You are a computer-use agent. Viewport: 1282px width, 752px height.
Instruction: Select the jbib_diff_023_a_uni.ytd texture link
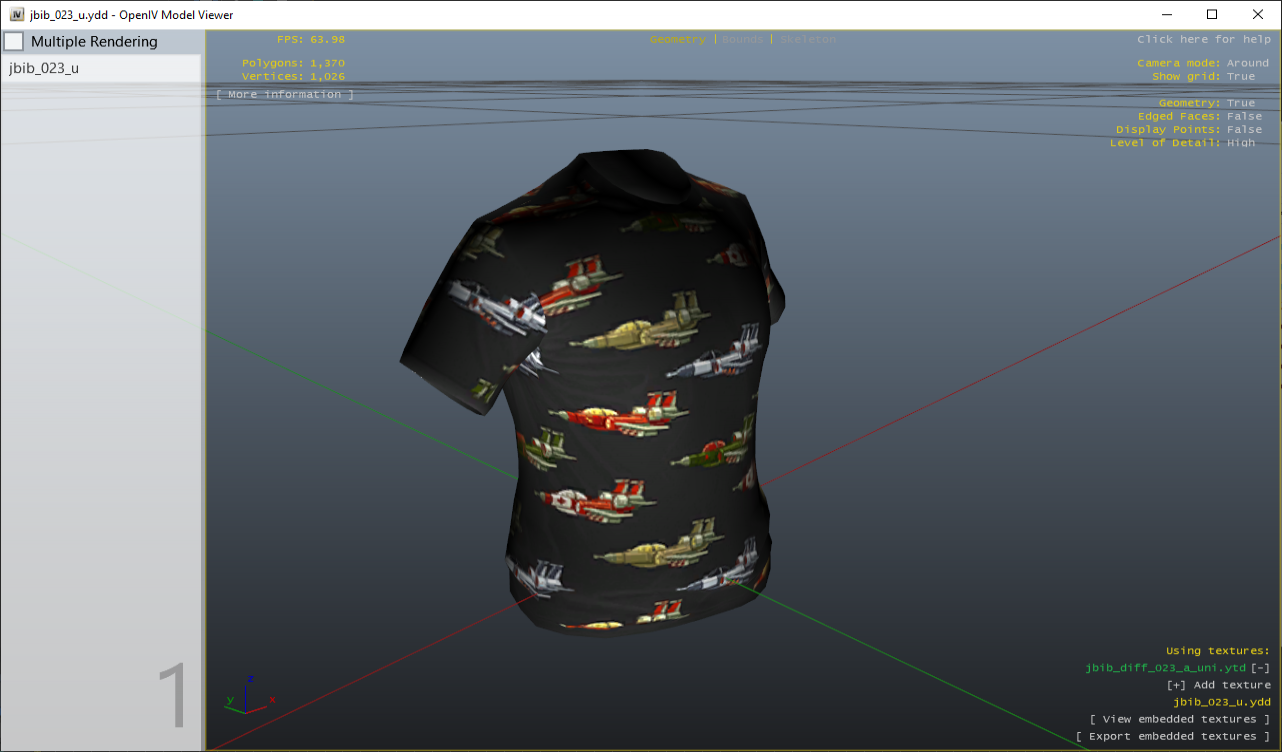point(1165,668)
